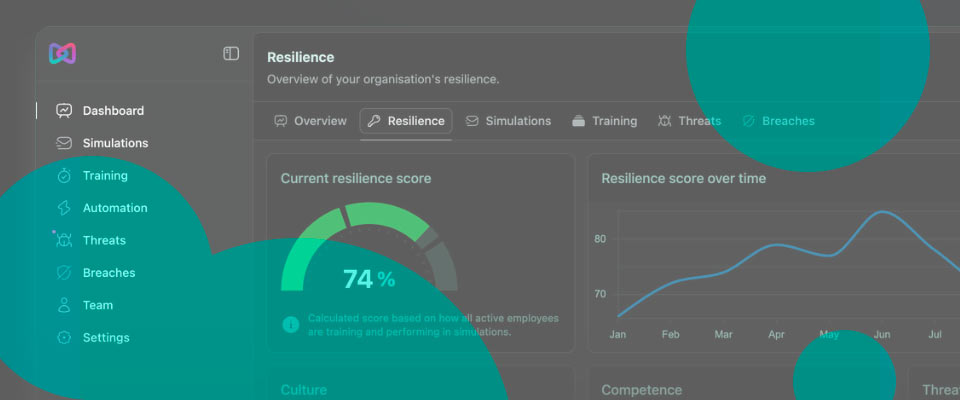Click the 'Culture' card heading
This screenshot has height=400, width=960.
click(304, 390)
